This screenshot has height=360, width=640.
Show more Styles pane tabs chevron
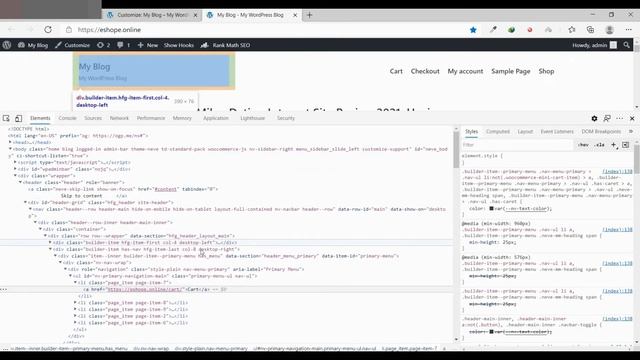631,131
